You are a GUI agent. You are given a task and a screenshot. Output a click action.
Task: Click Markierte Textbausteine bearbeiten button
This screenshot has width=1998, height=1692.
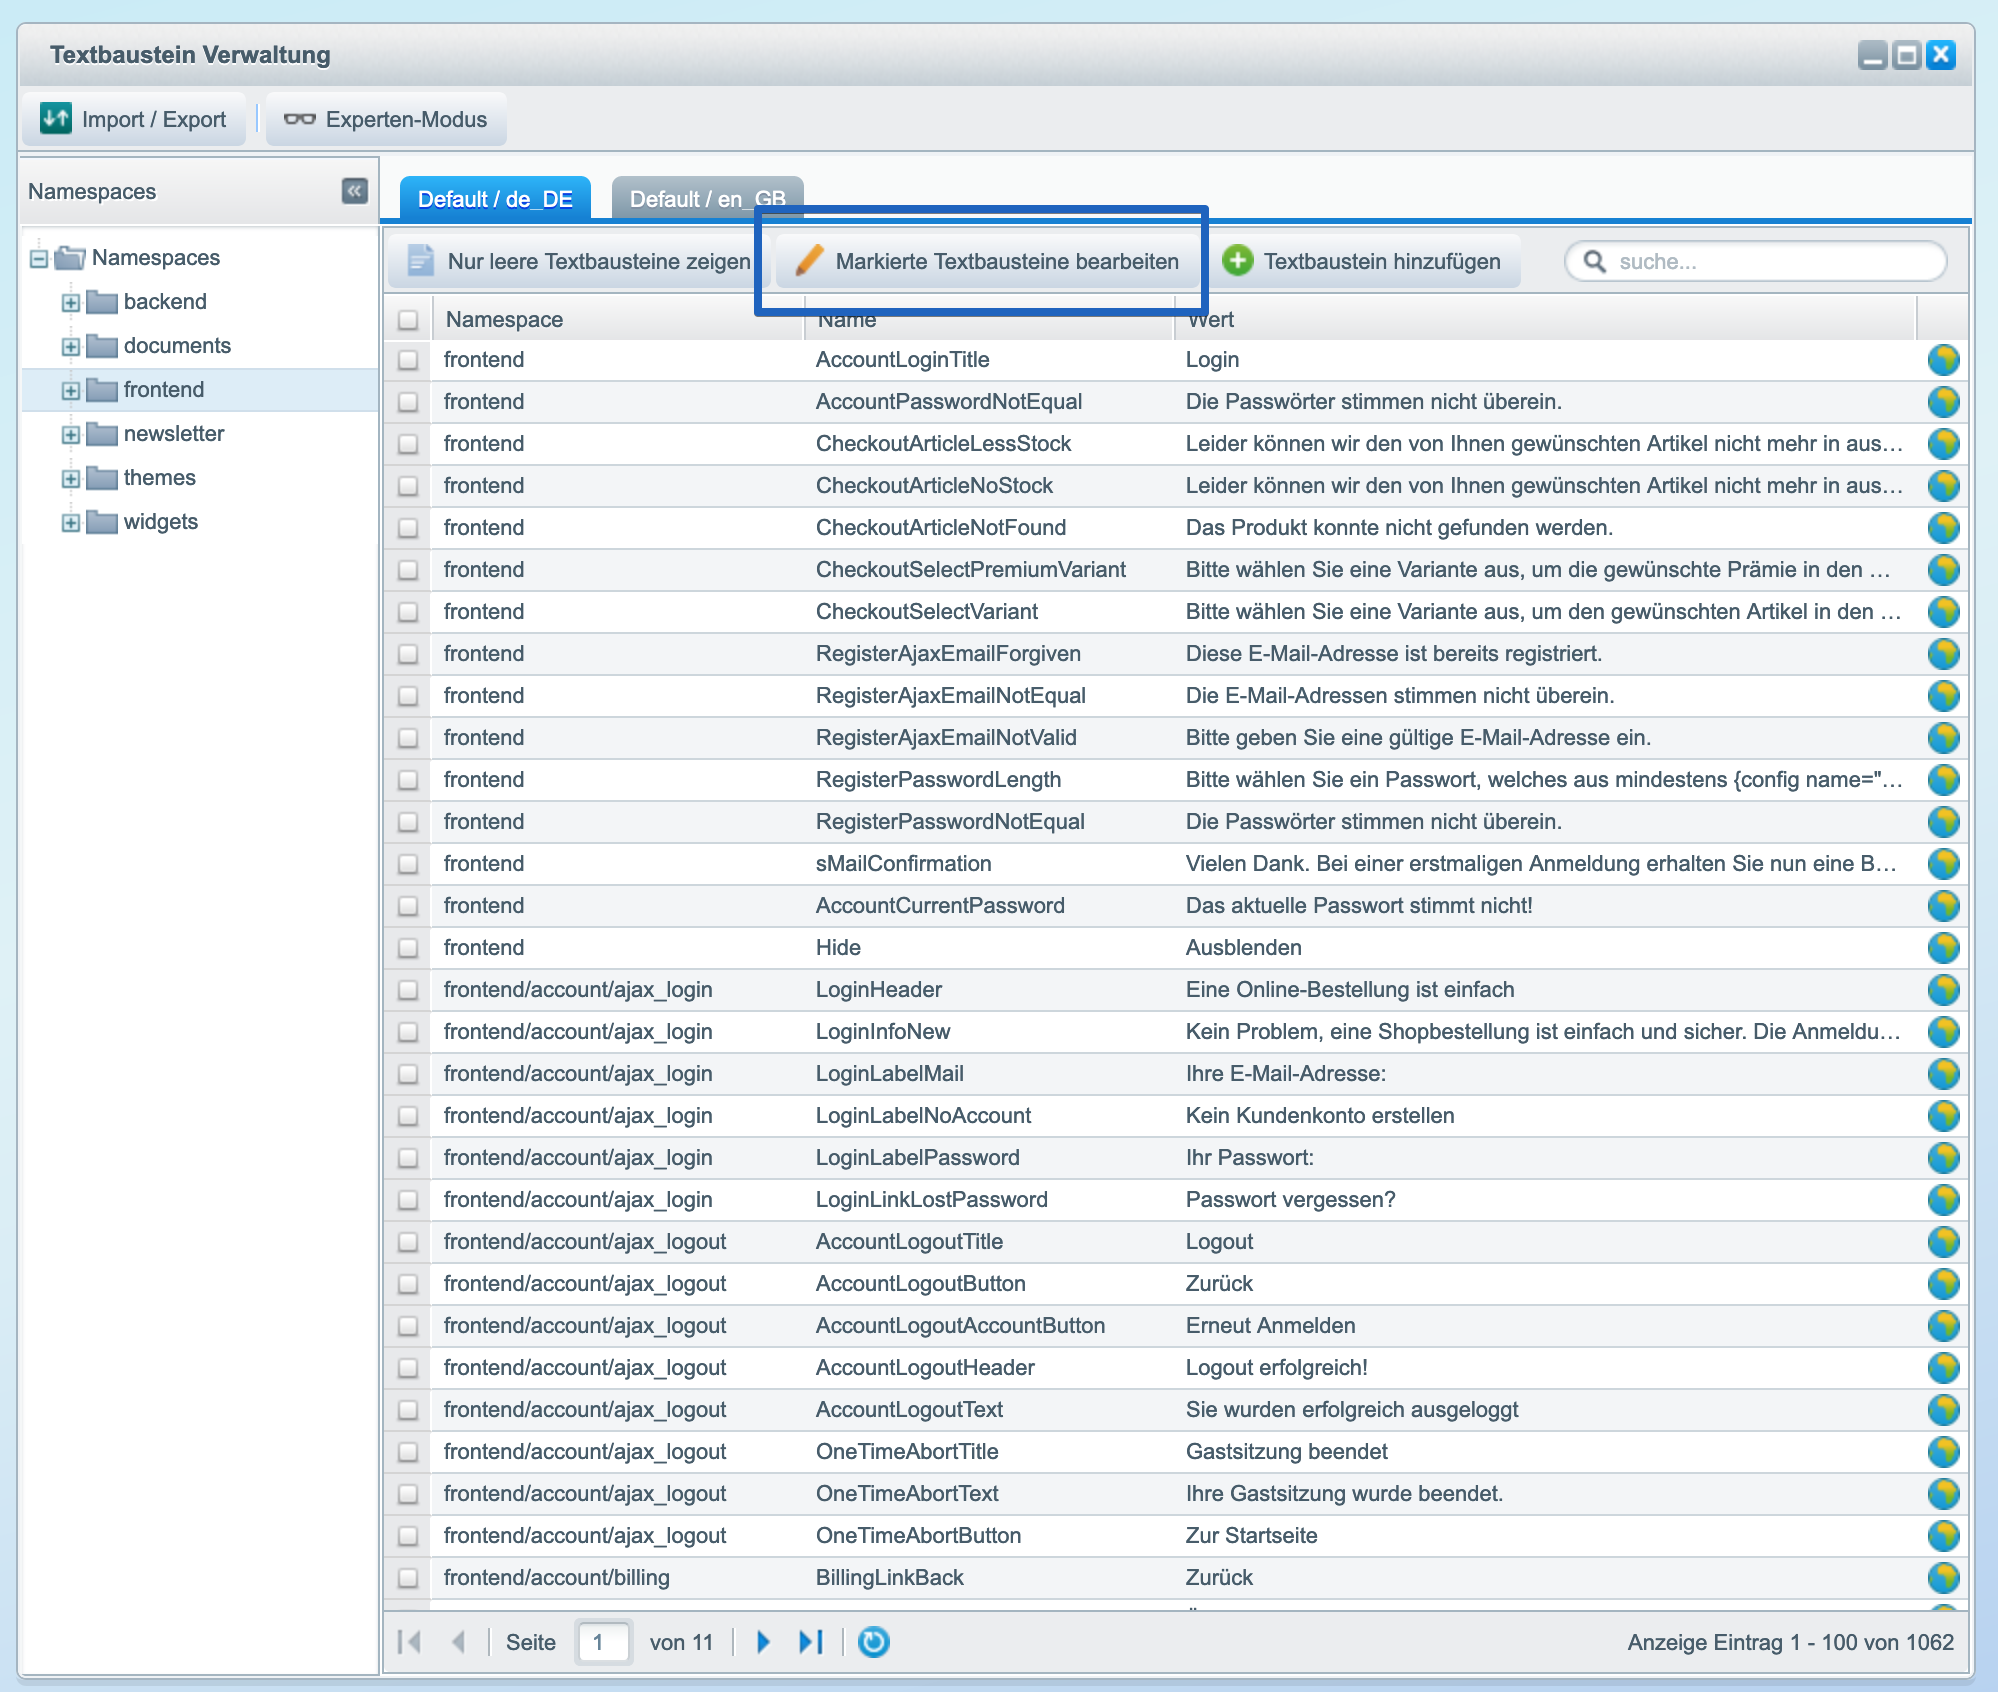987,261
